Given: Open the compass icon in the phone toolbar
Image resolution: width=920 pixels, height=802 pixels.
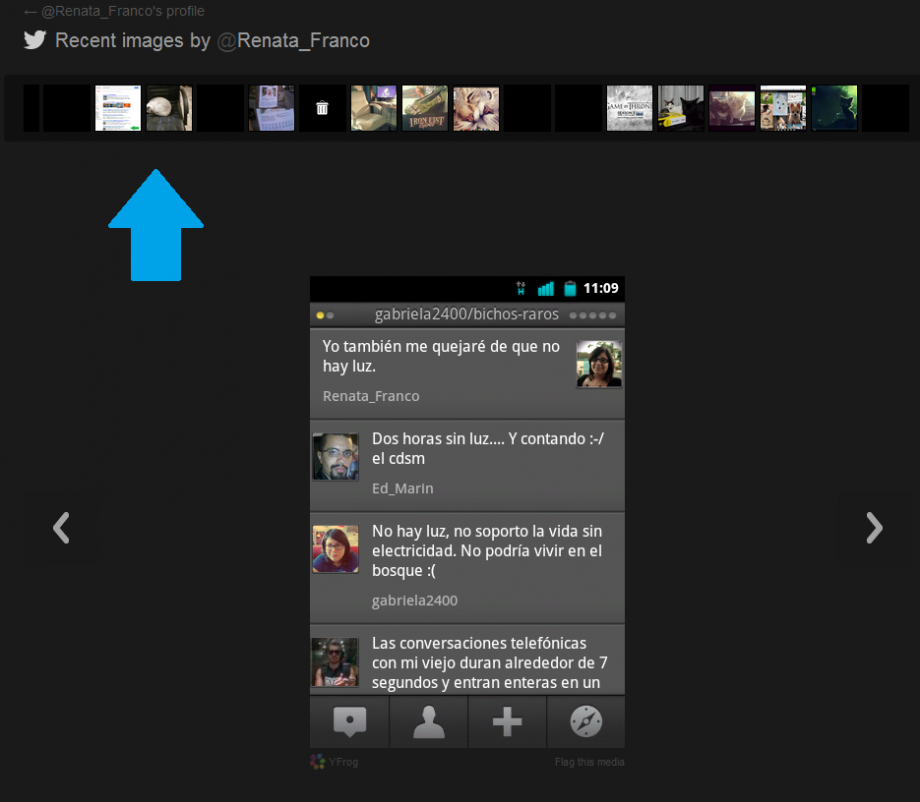Looking at the screenshot, I should [586, 721].
